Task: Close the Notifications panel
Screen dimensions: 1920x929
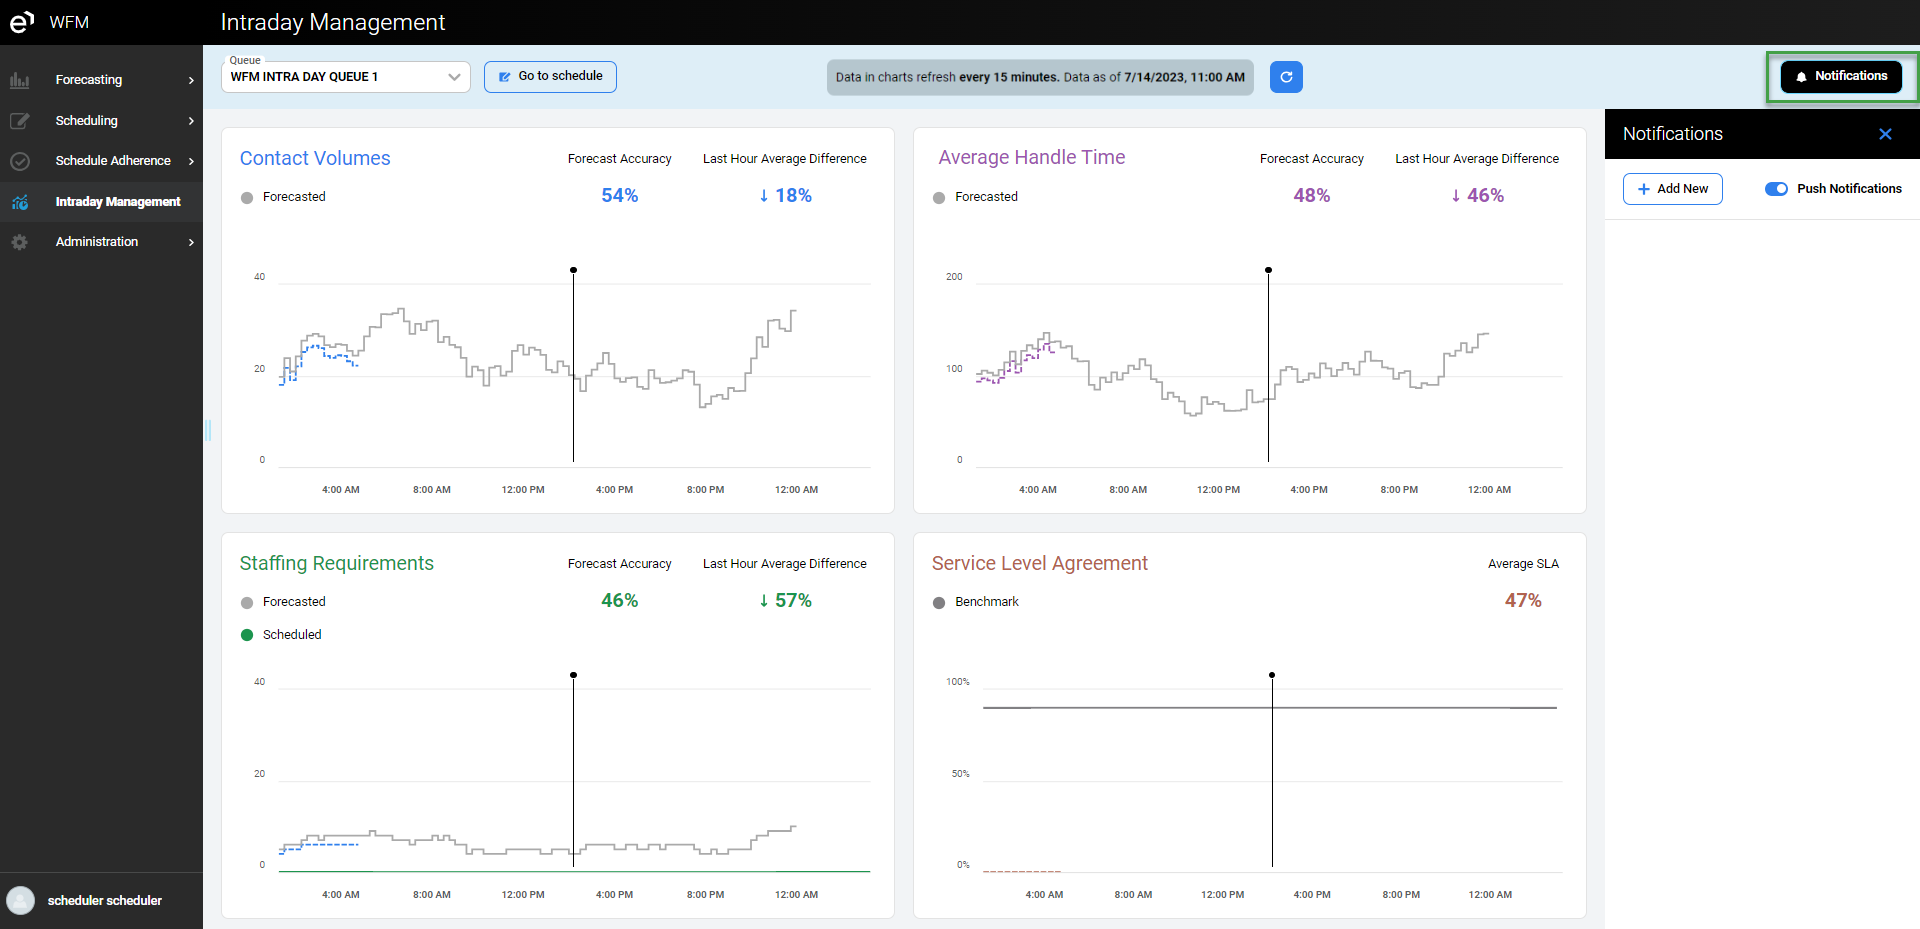Action: pos(1885,134)
